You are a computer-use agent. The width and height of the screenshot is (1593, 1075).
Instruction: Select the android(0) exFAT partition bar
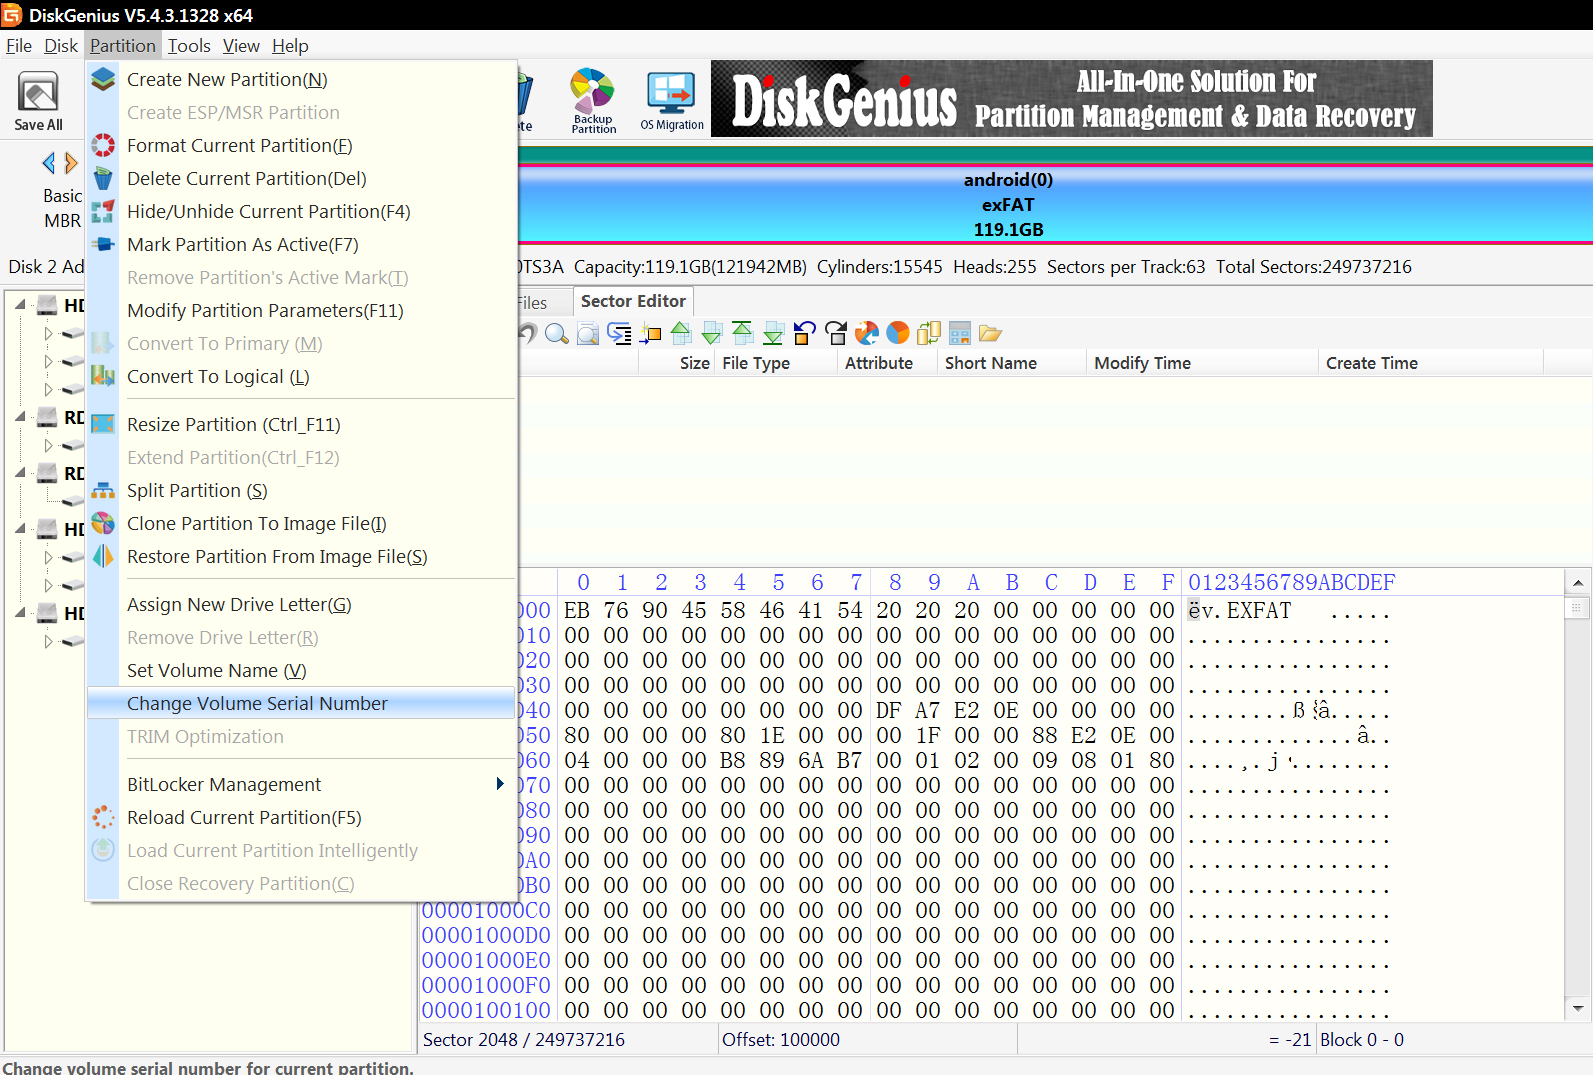click(x=1055, y=204)
